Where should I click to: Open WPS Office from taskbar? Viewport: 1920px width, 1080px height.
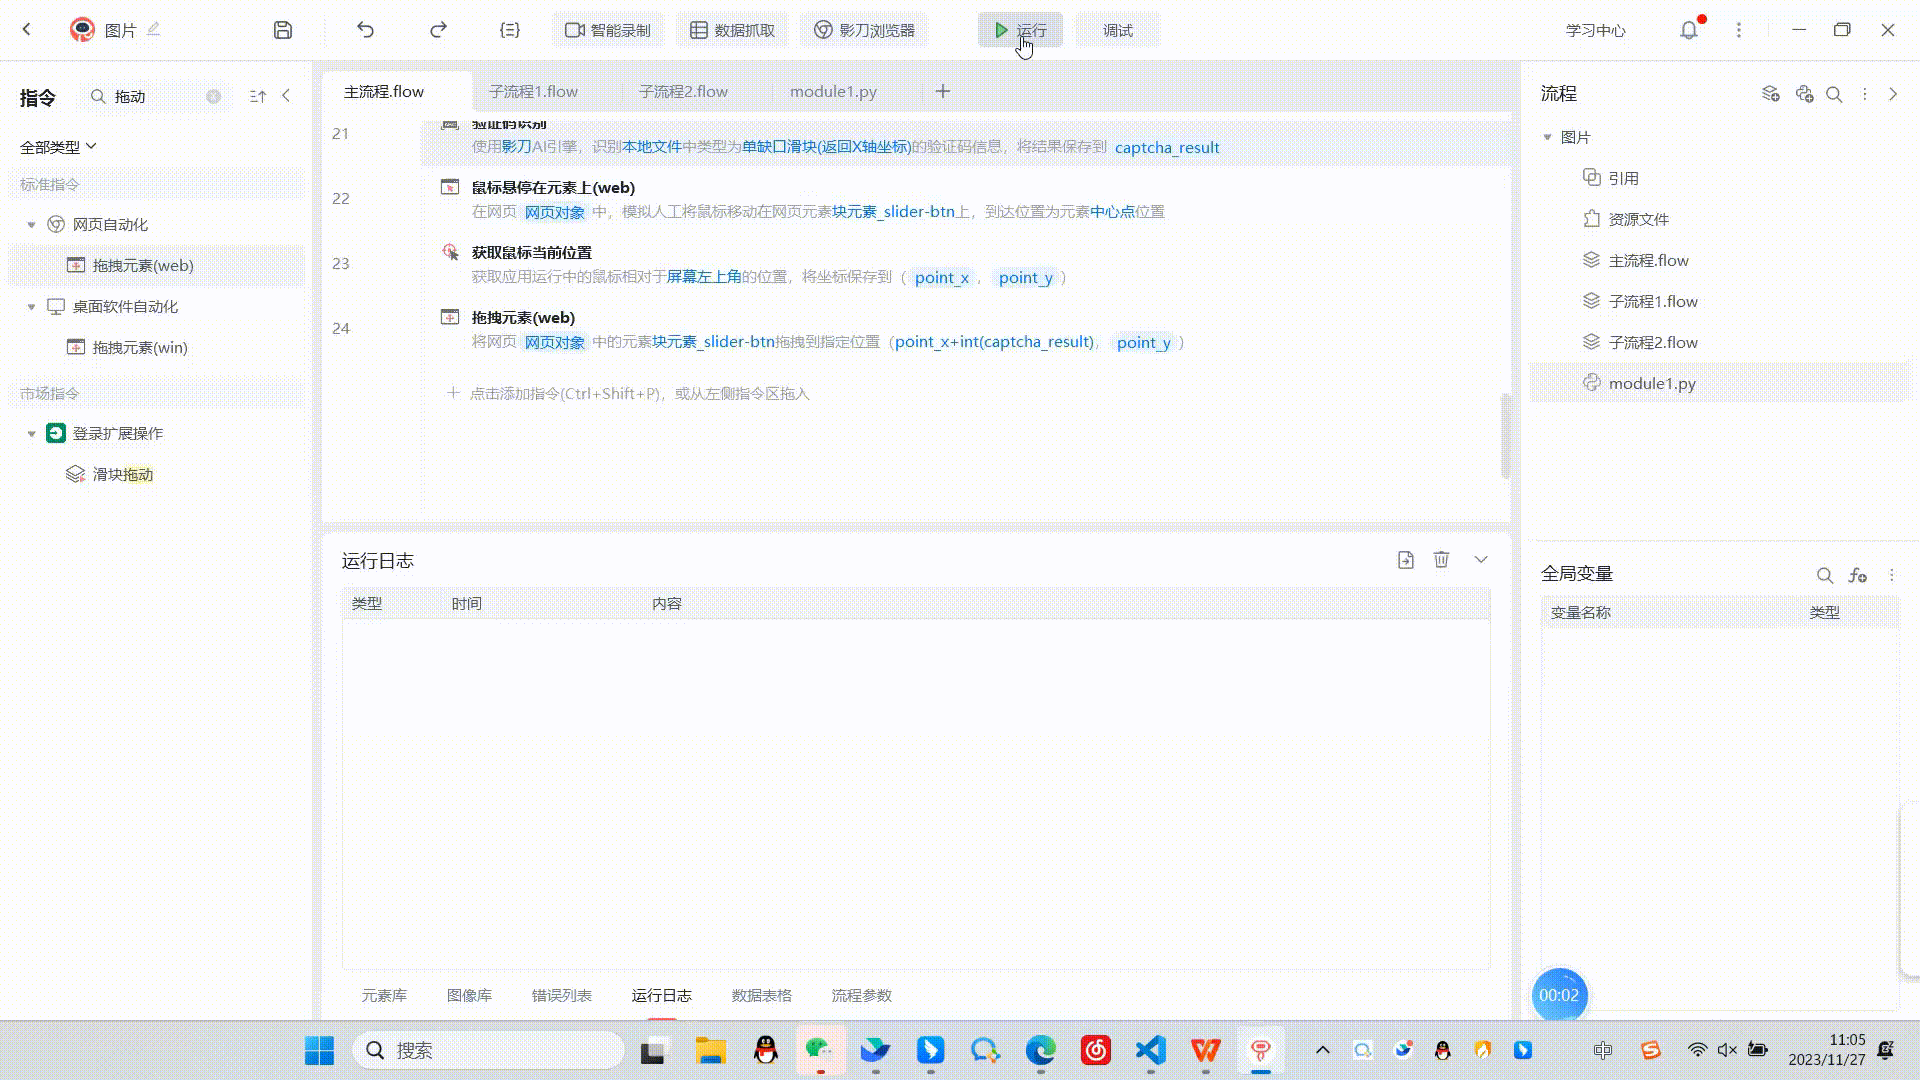(1205, 1050)
